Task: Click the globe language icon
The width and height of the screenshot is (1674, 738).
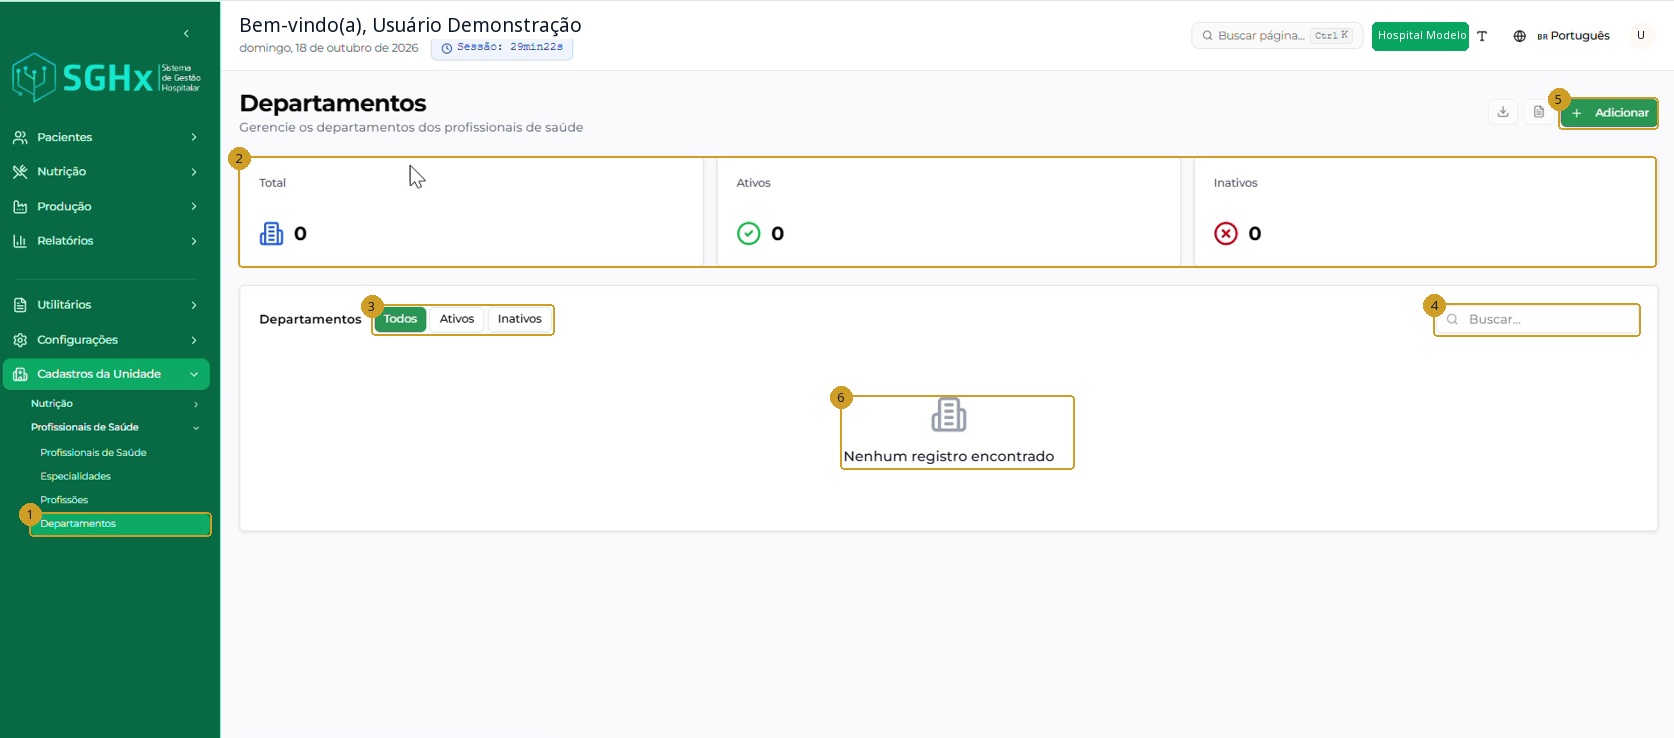Action: coord(1519,36)
